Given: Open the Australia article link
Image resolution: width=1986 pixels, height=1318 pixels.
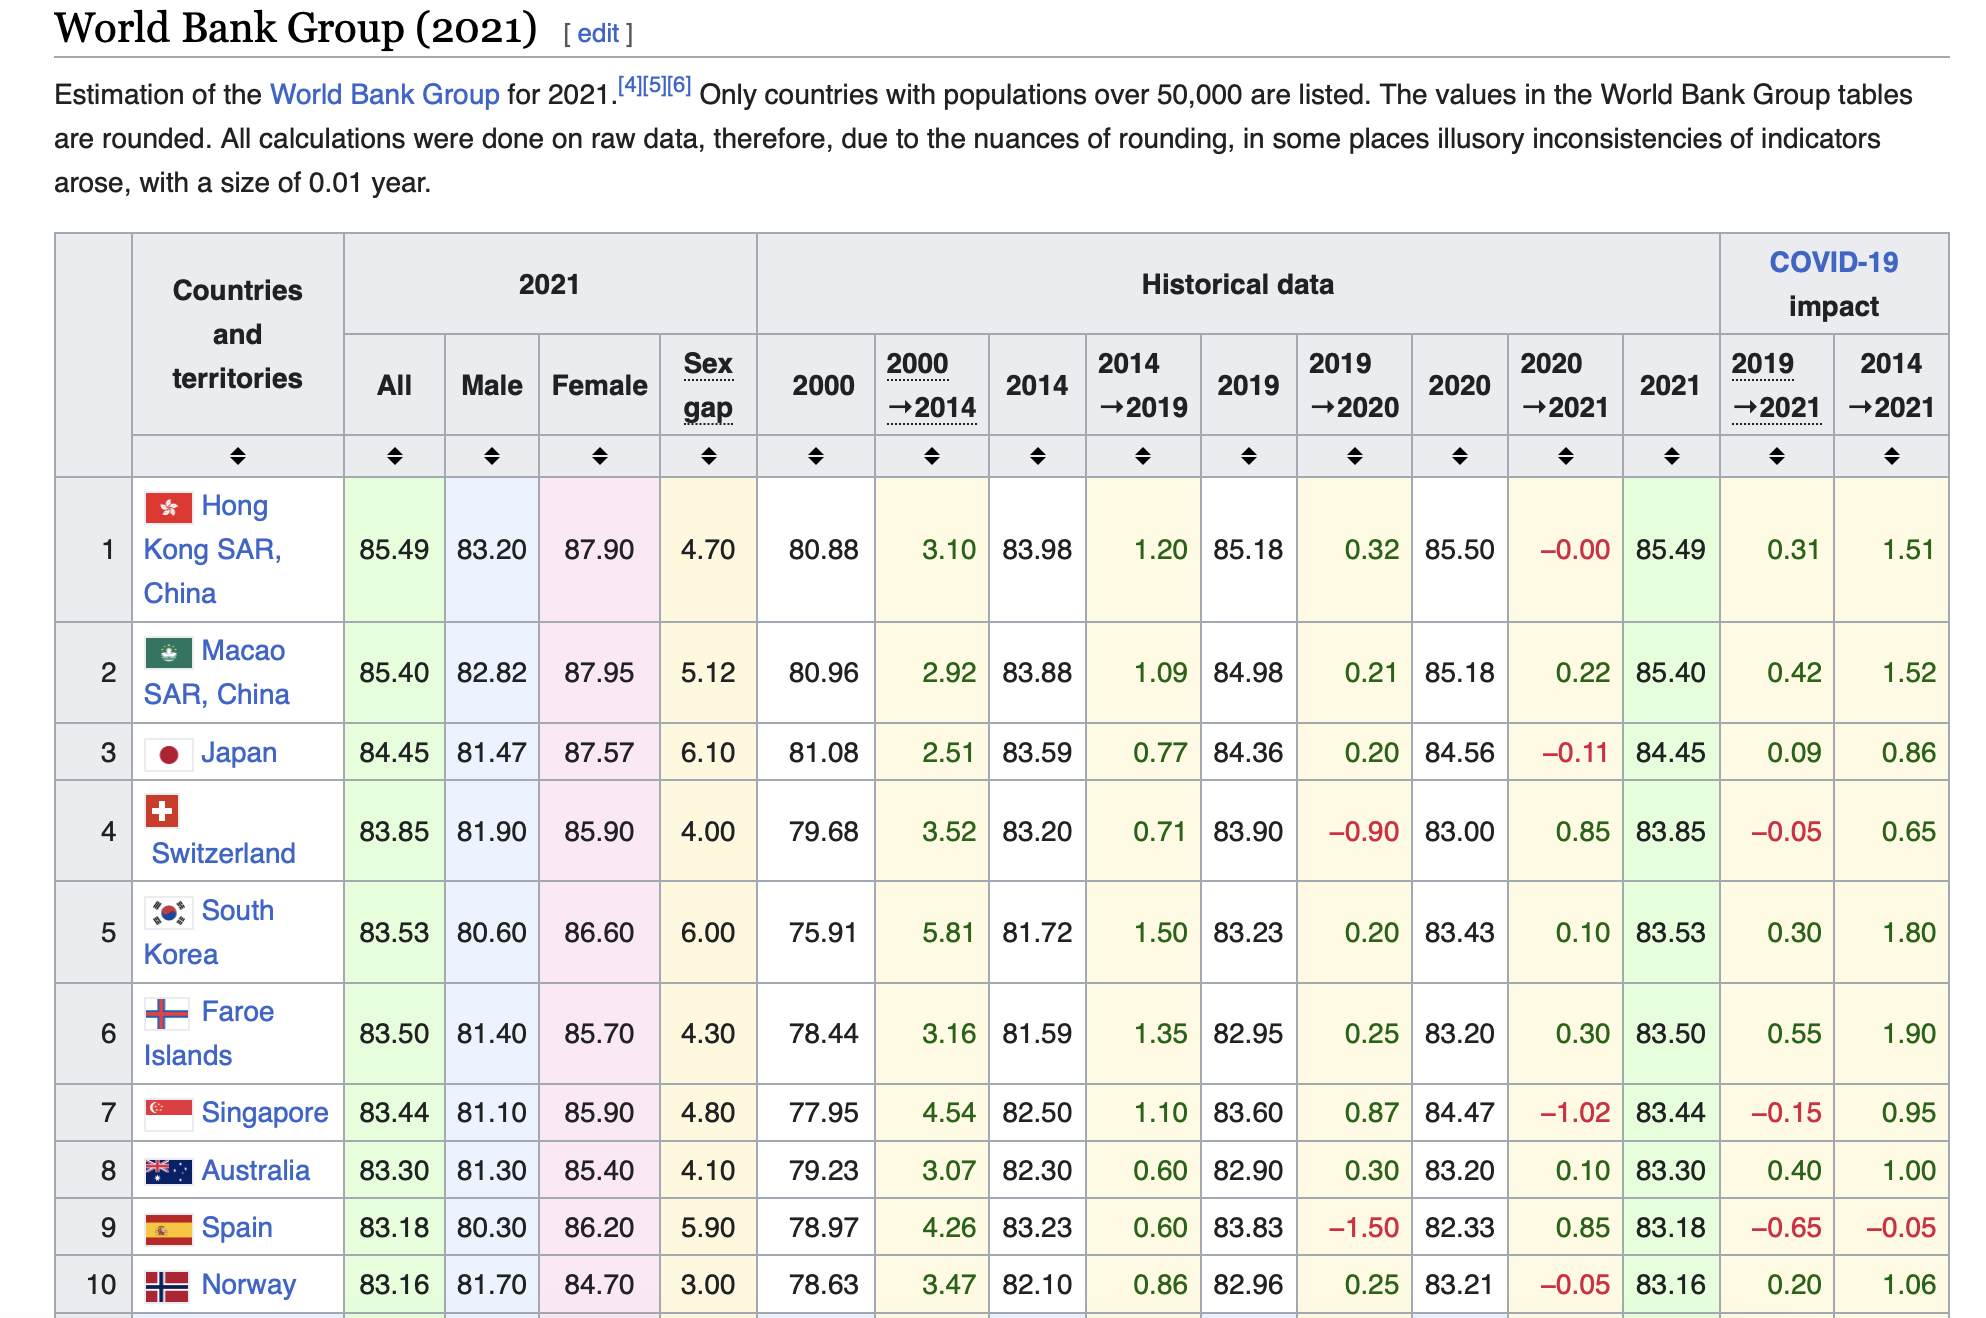Looking at the screenshot, I should [x=256, y=1170].
